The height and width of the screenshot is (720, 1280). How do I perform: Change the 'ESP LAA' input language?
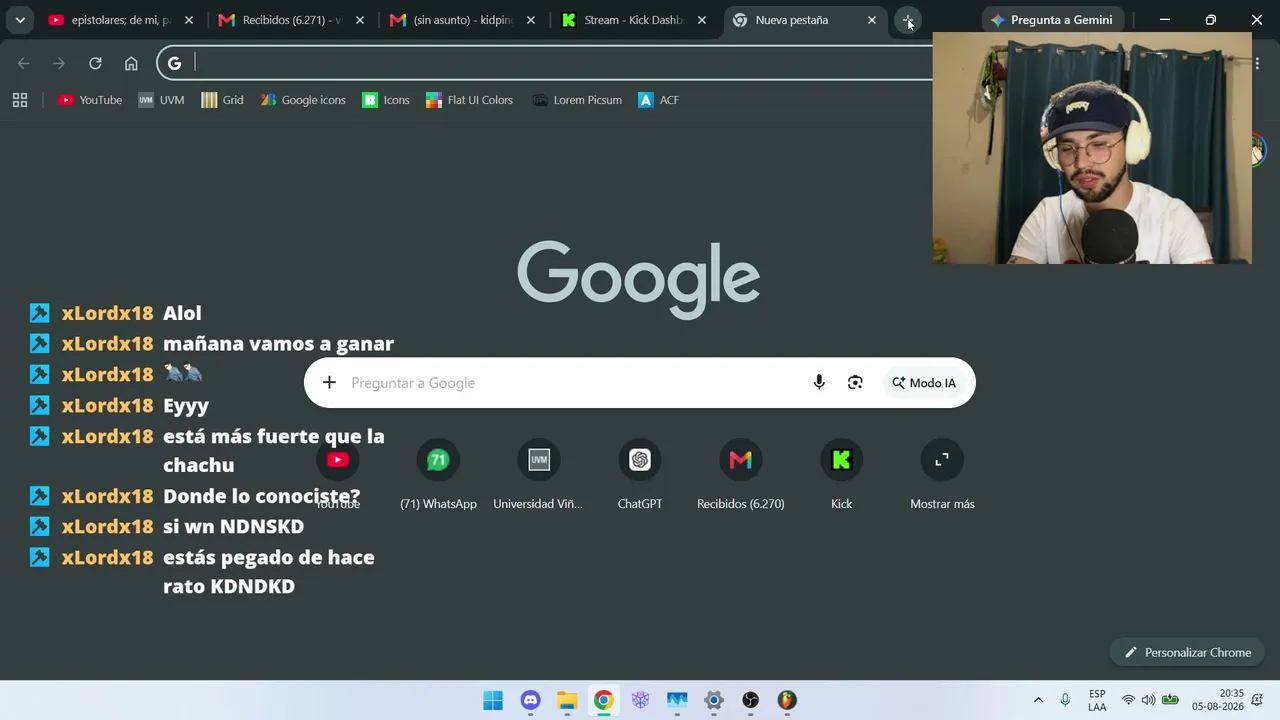(x=1097, y=700)
